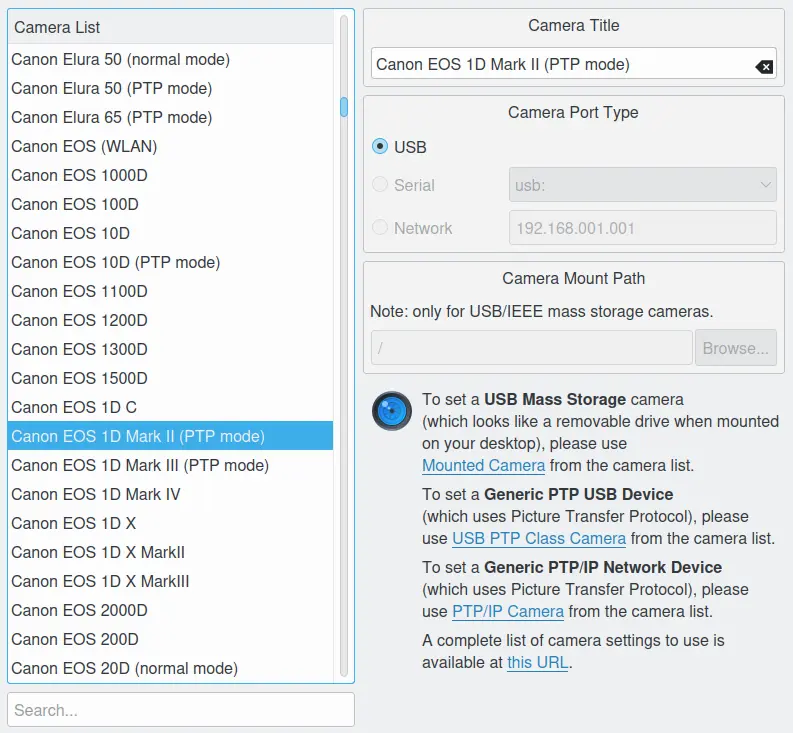Select Canon EOS 1000D in list
793x733 pixels.
point(170,175)
